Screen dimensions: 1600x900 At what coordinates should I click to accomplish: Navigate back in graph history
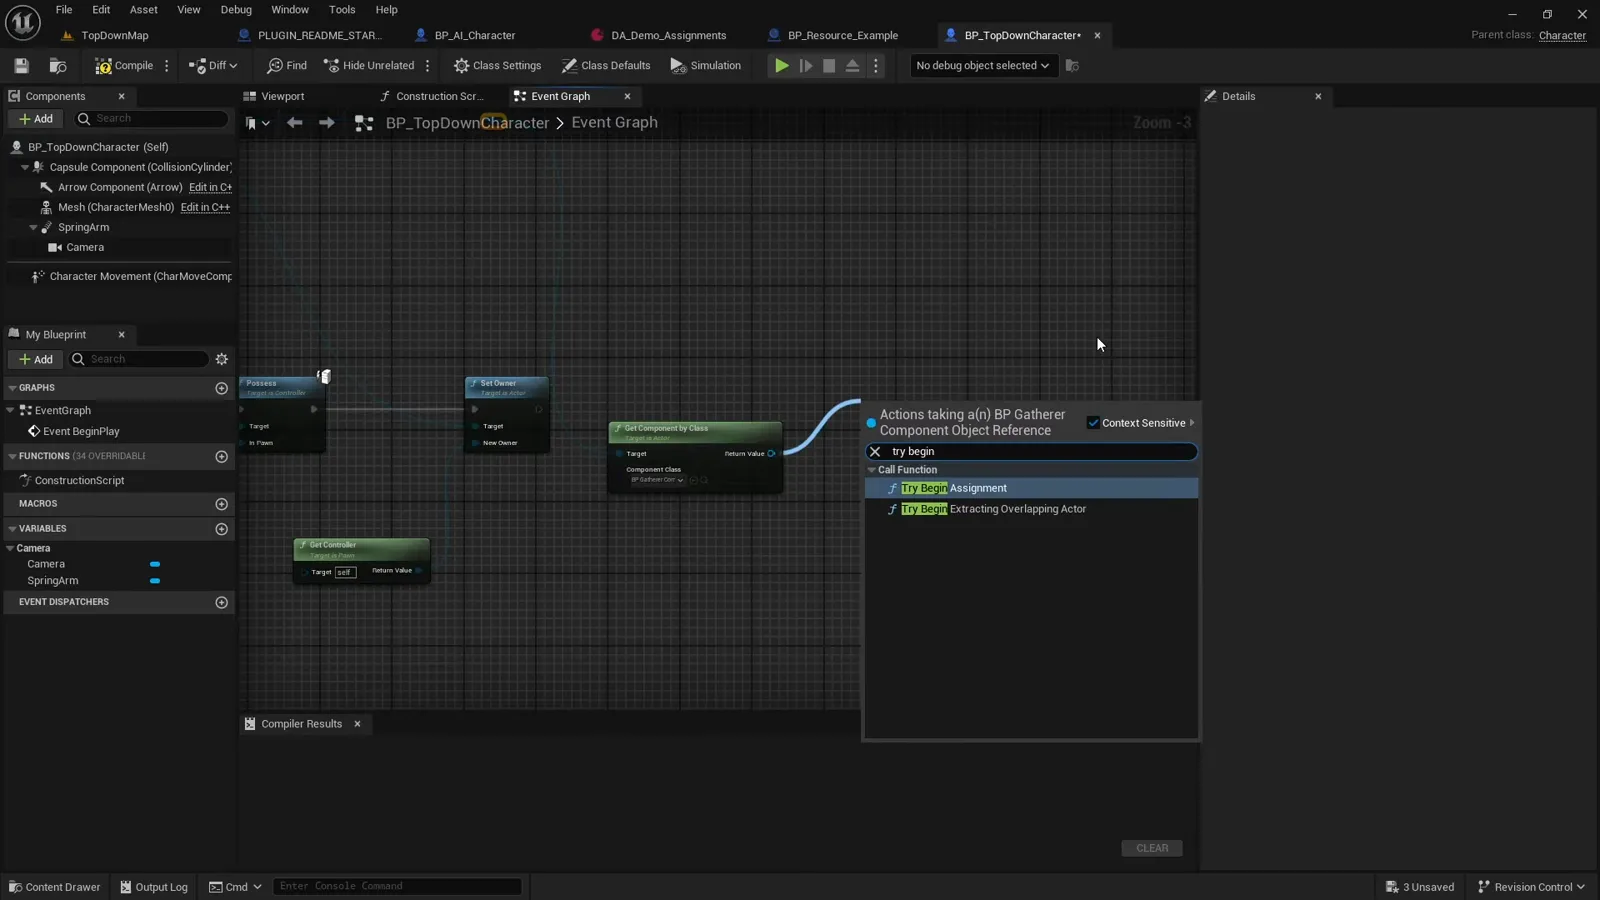(x=294, y=123)
